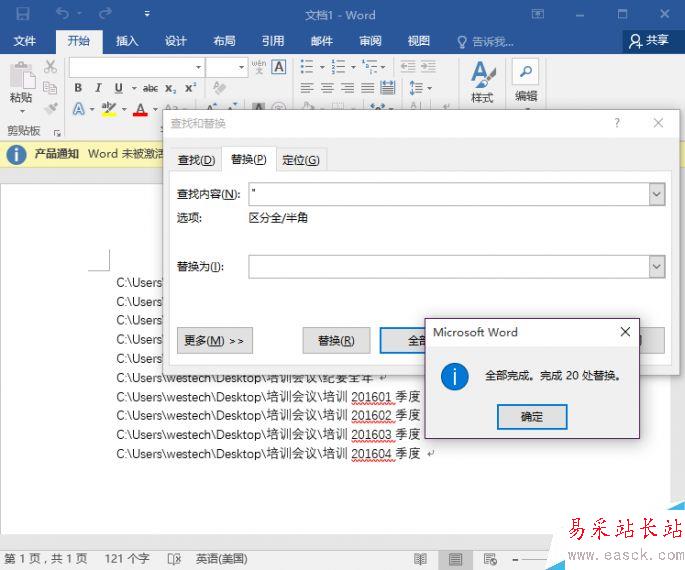Toggle Italic formatting

point(98,88)
